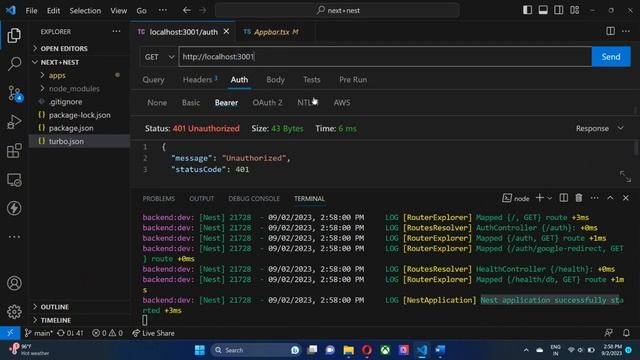Add a new terminal with plus icon
640x360 pixels.
pos(539,198)
